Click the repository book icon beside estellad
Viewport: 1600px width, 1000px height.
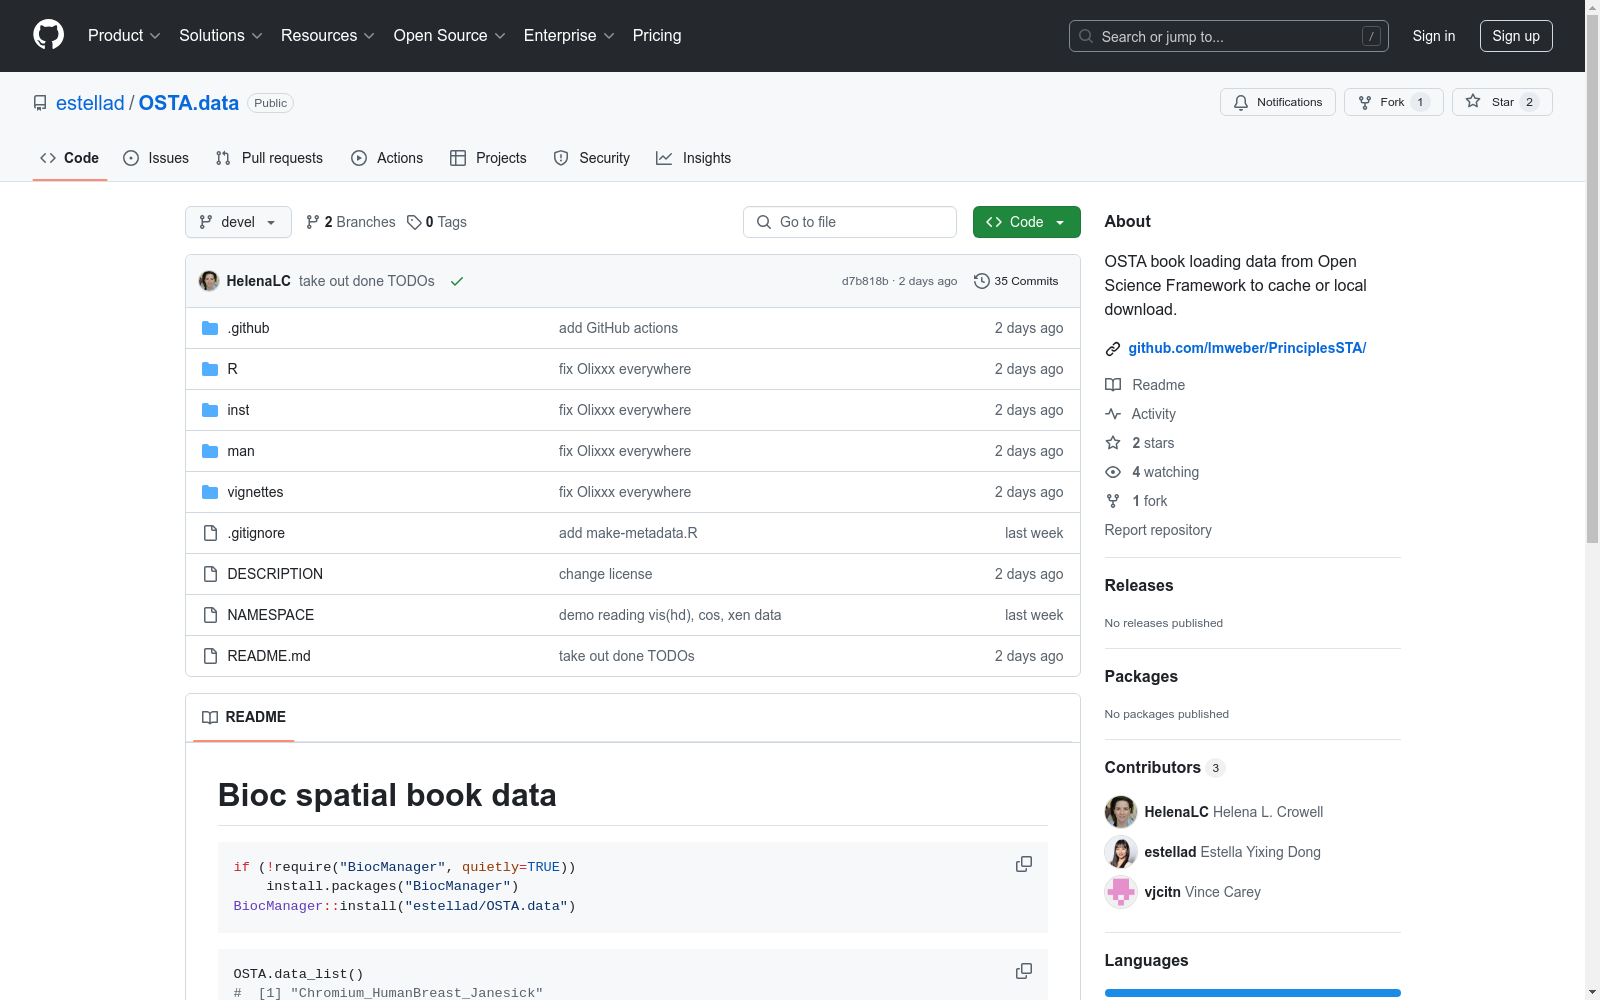[40, 103]
